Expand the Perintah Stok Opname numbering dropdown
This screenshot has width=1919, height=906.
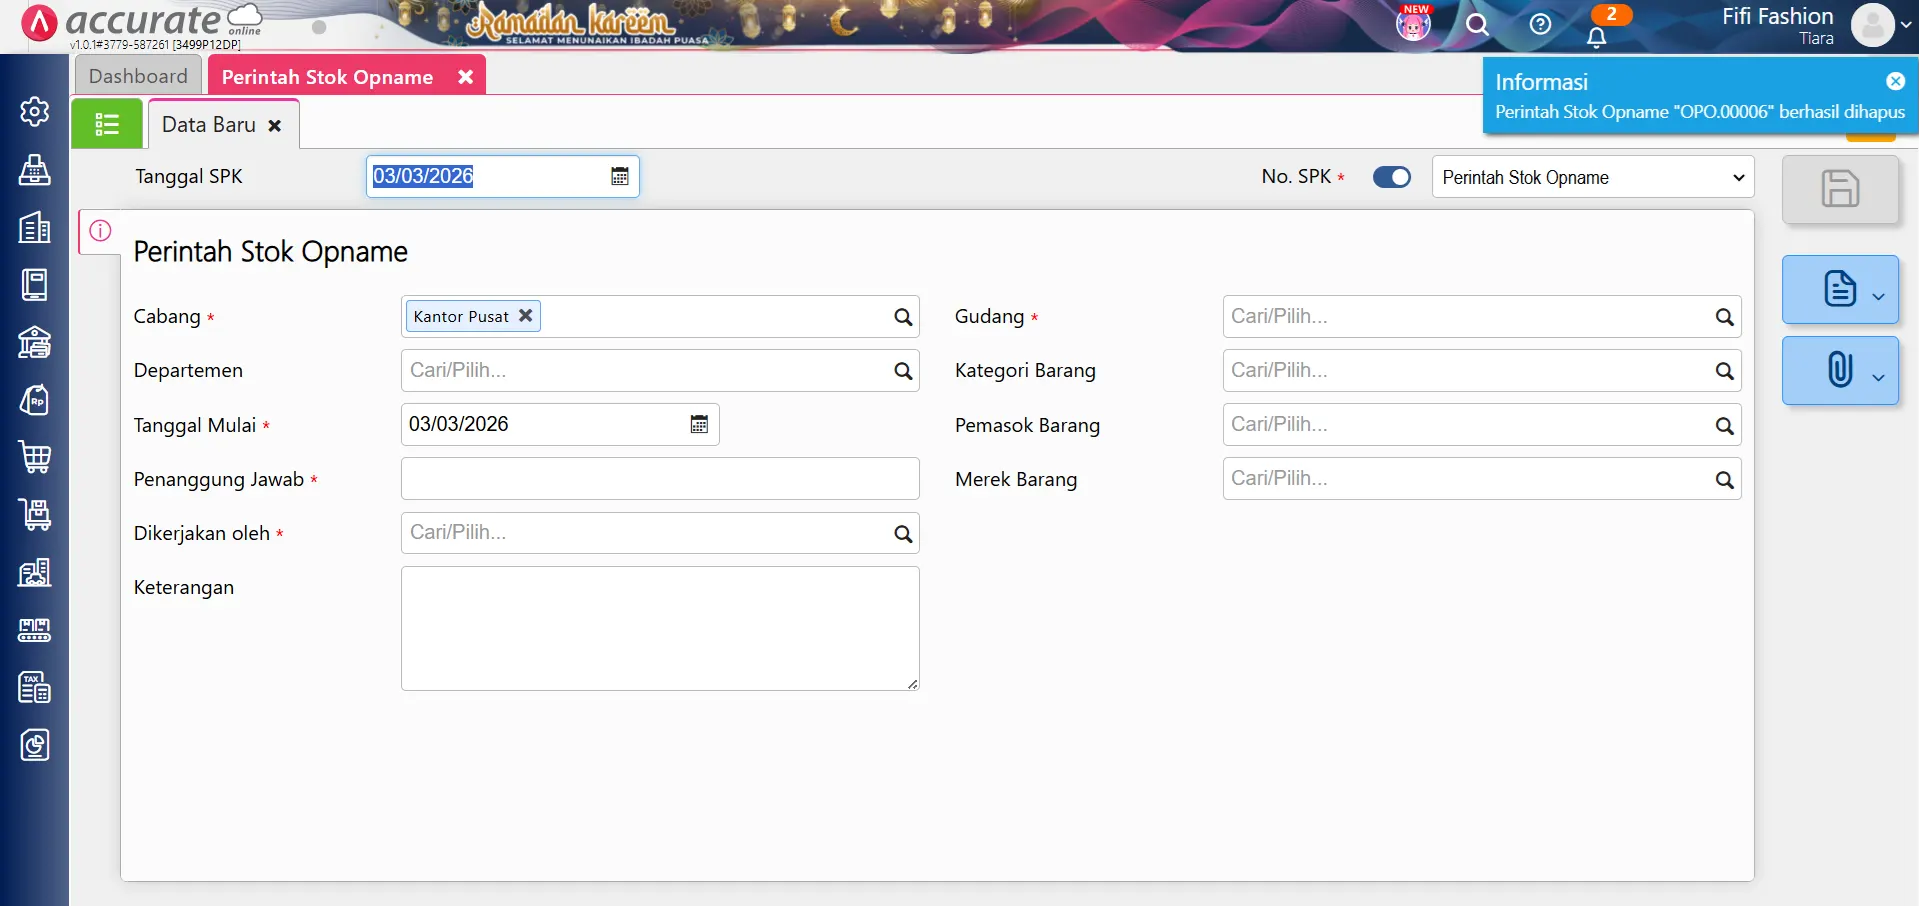pos(1592,177)
